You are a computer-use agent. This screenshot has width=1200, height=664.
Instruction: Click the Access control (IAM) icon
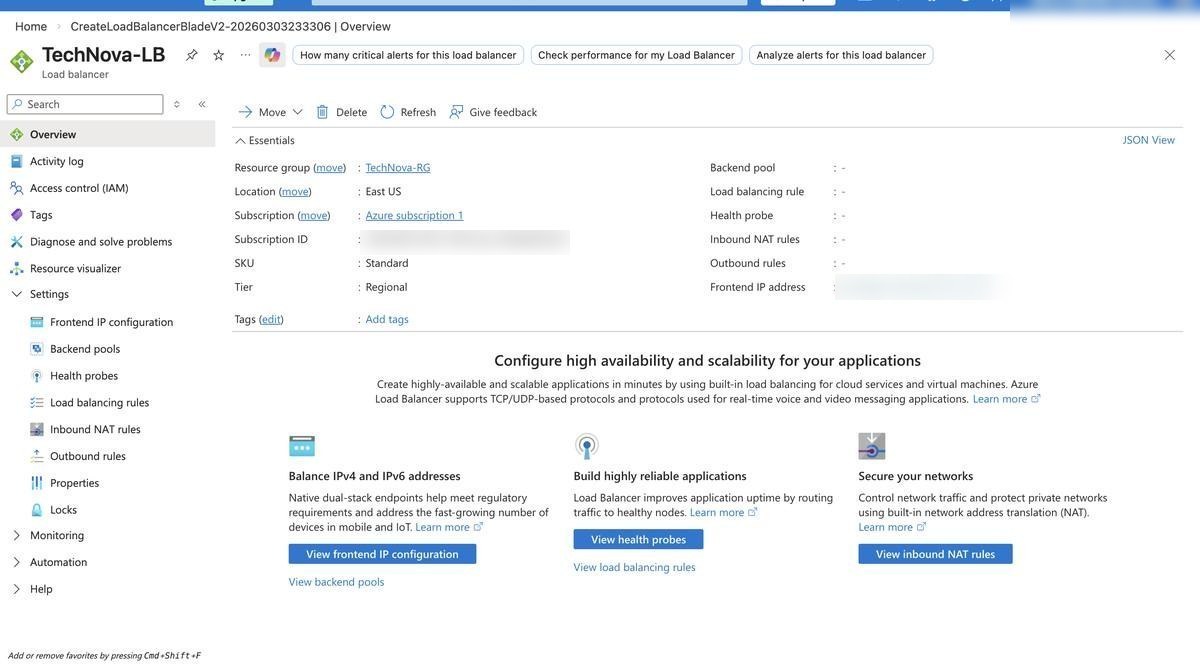click(x=16, y=188)
